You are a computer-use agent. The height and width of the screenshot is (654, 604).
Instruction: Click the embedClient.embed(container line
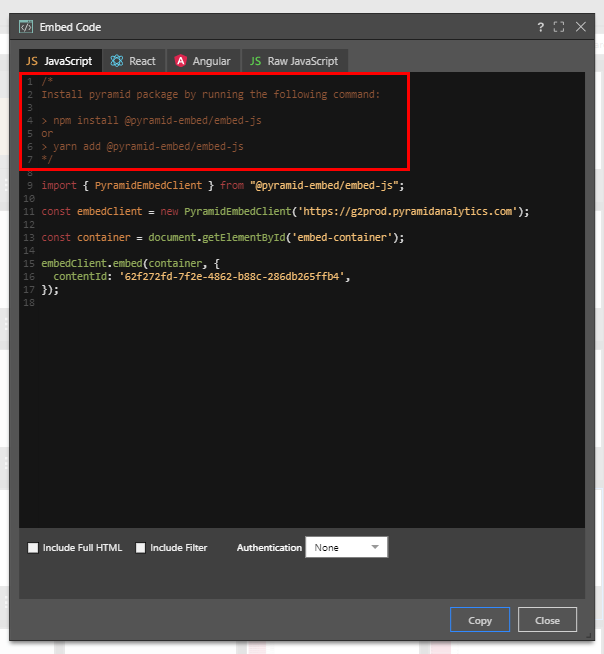point(130,263)
